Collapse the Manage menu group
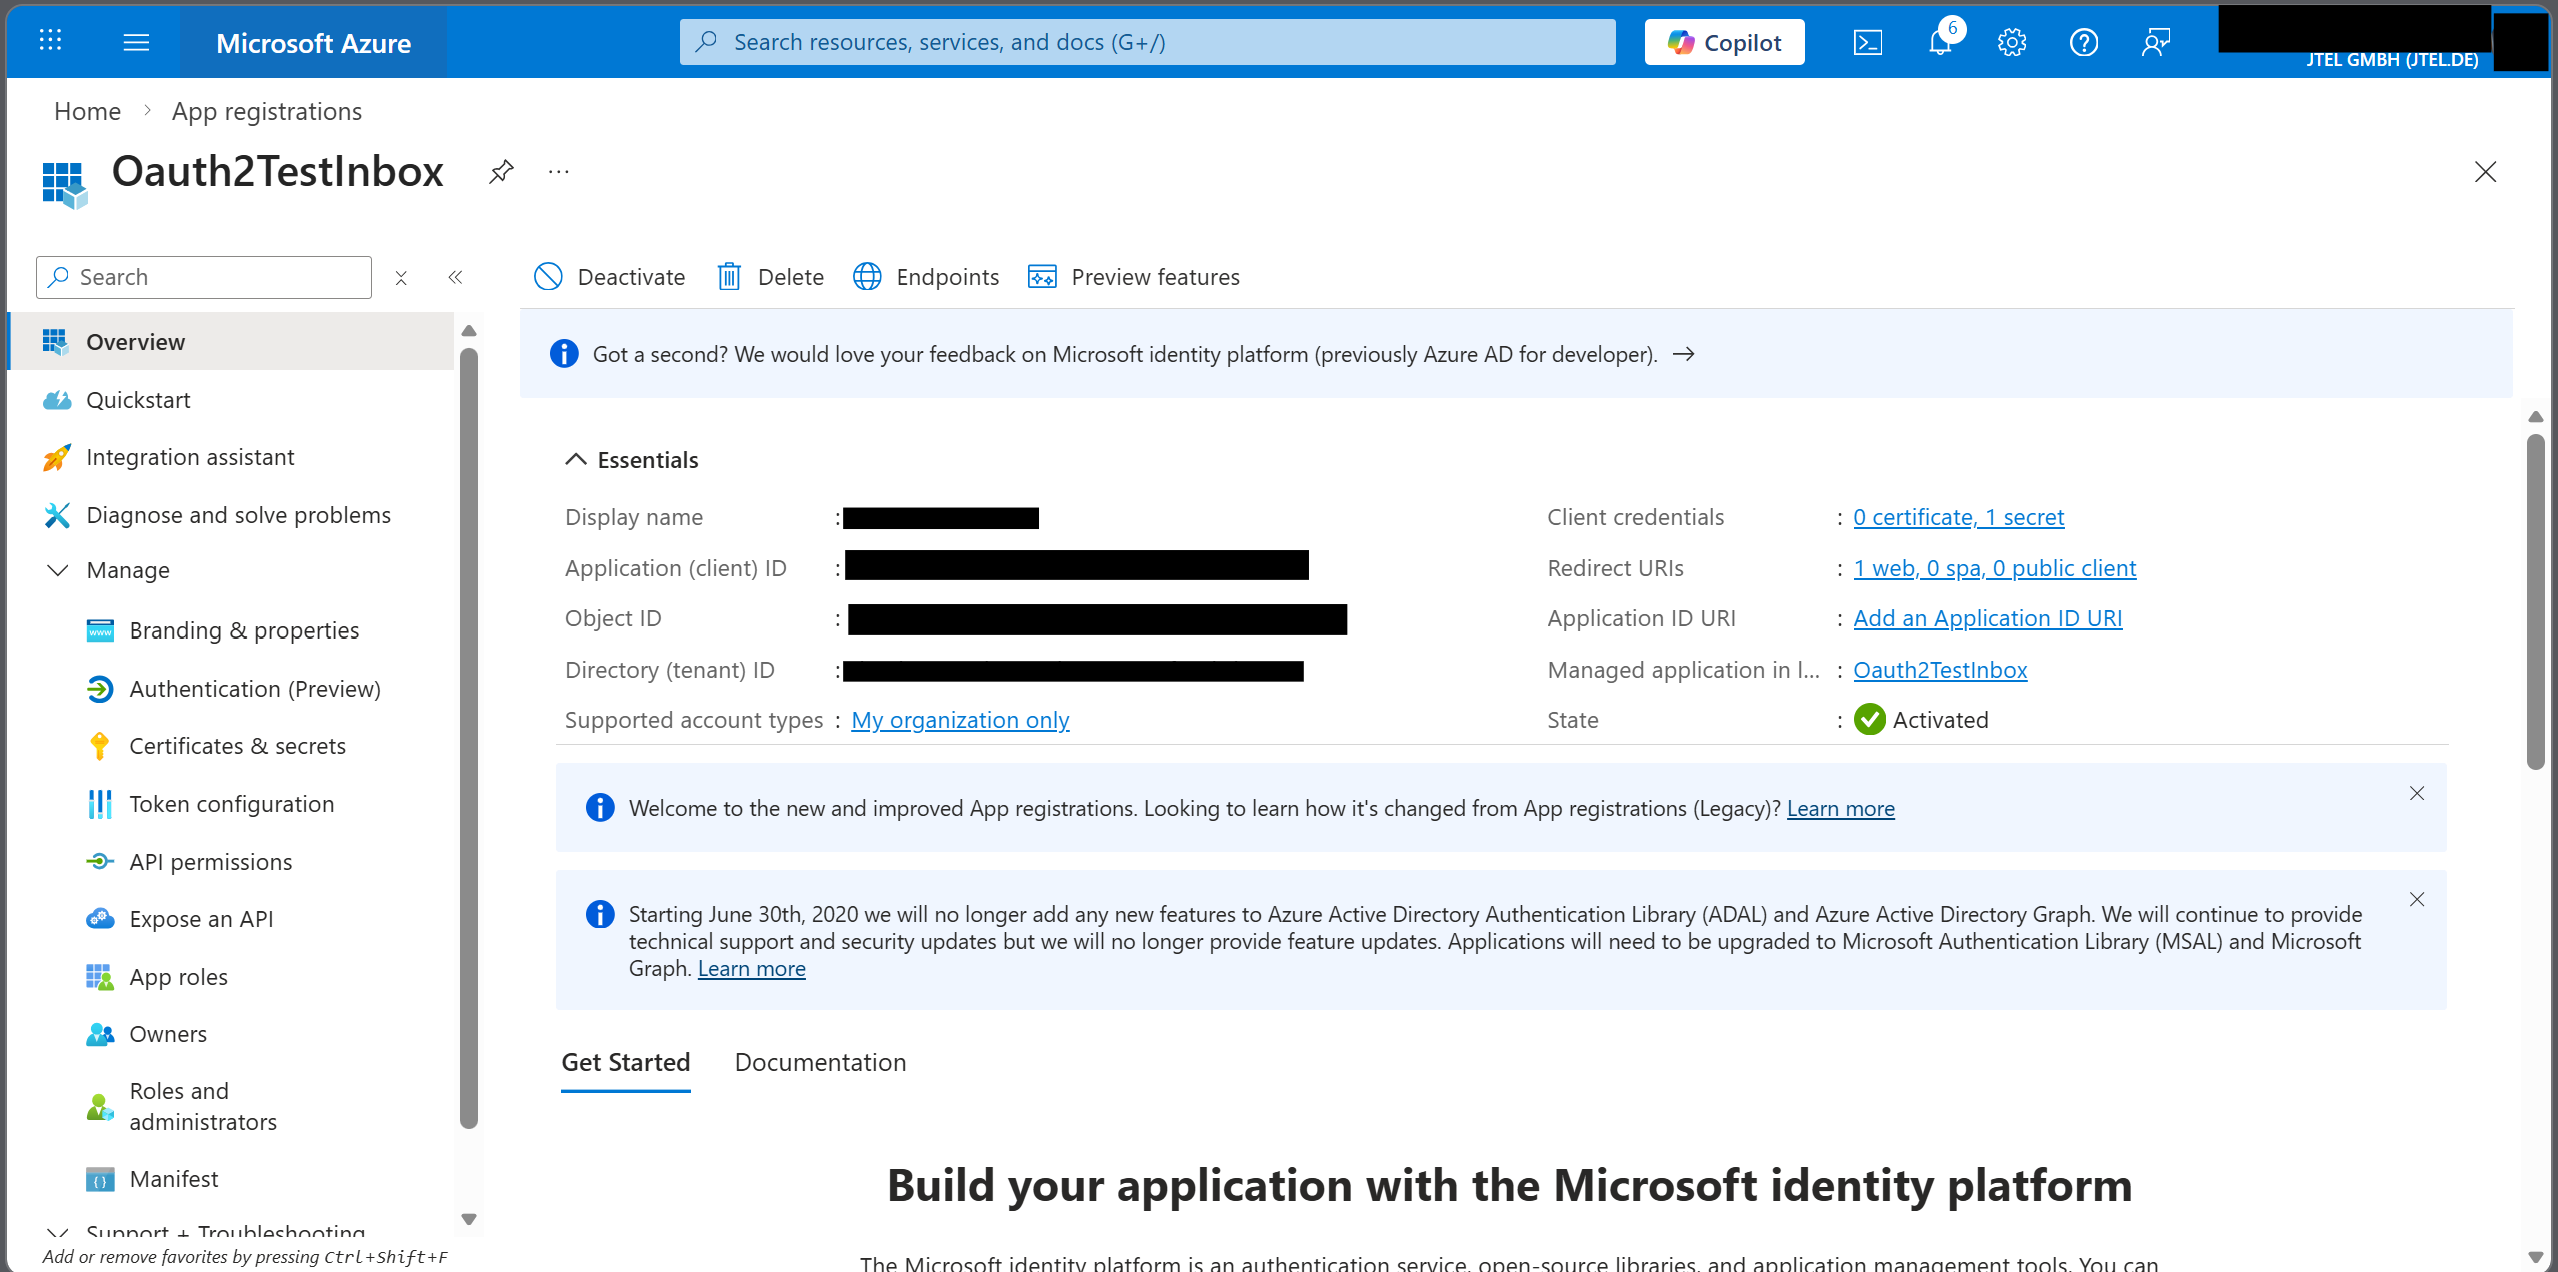 point(58,570)
